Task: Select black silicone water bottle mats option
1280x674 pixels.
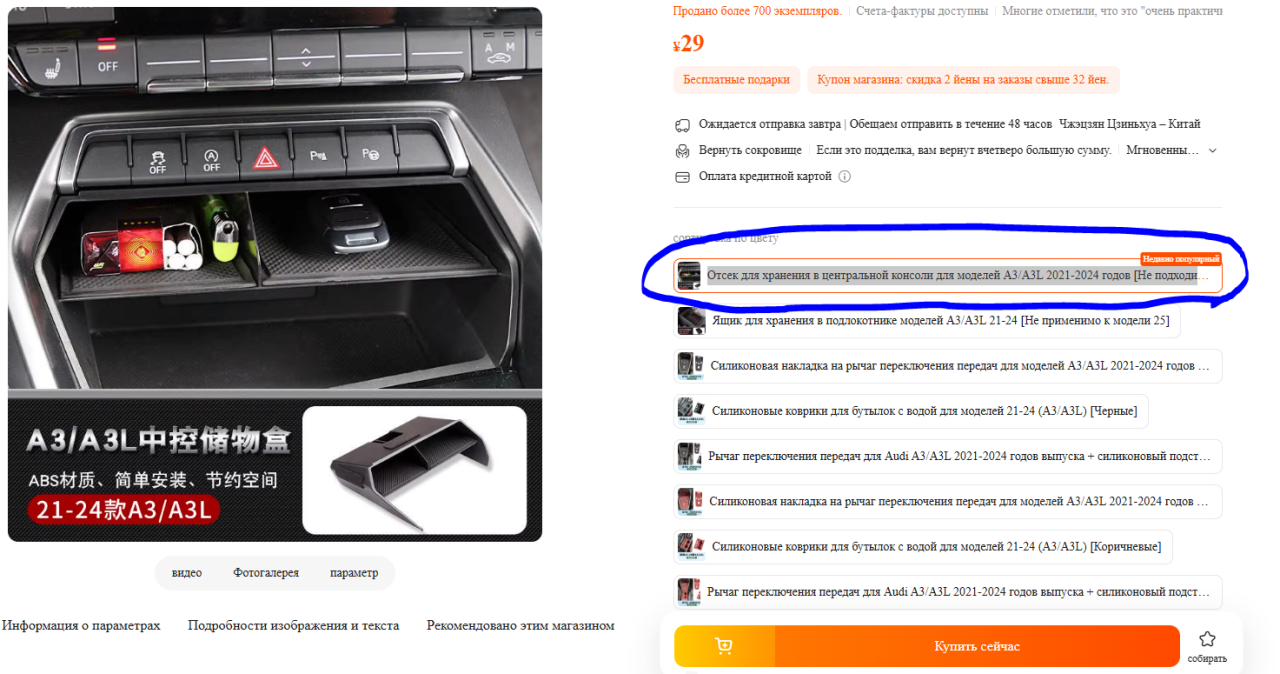Action: (912, 411)
